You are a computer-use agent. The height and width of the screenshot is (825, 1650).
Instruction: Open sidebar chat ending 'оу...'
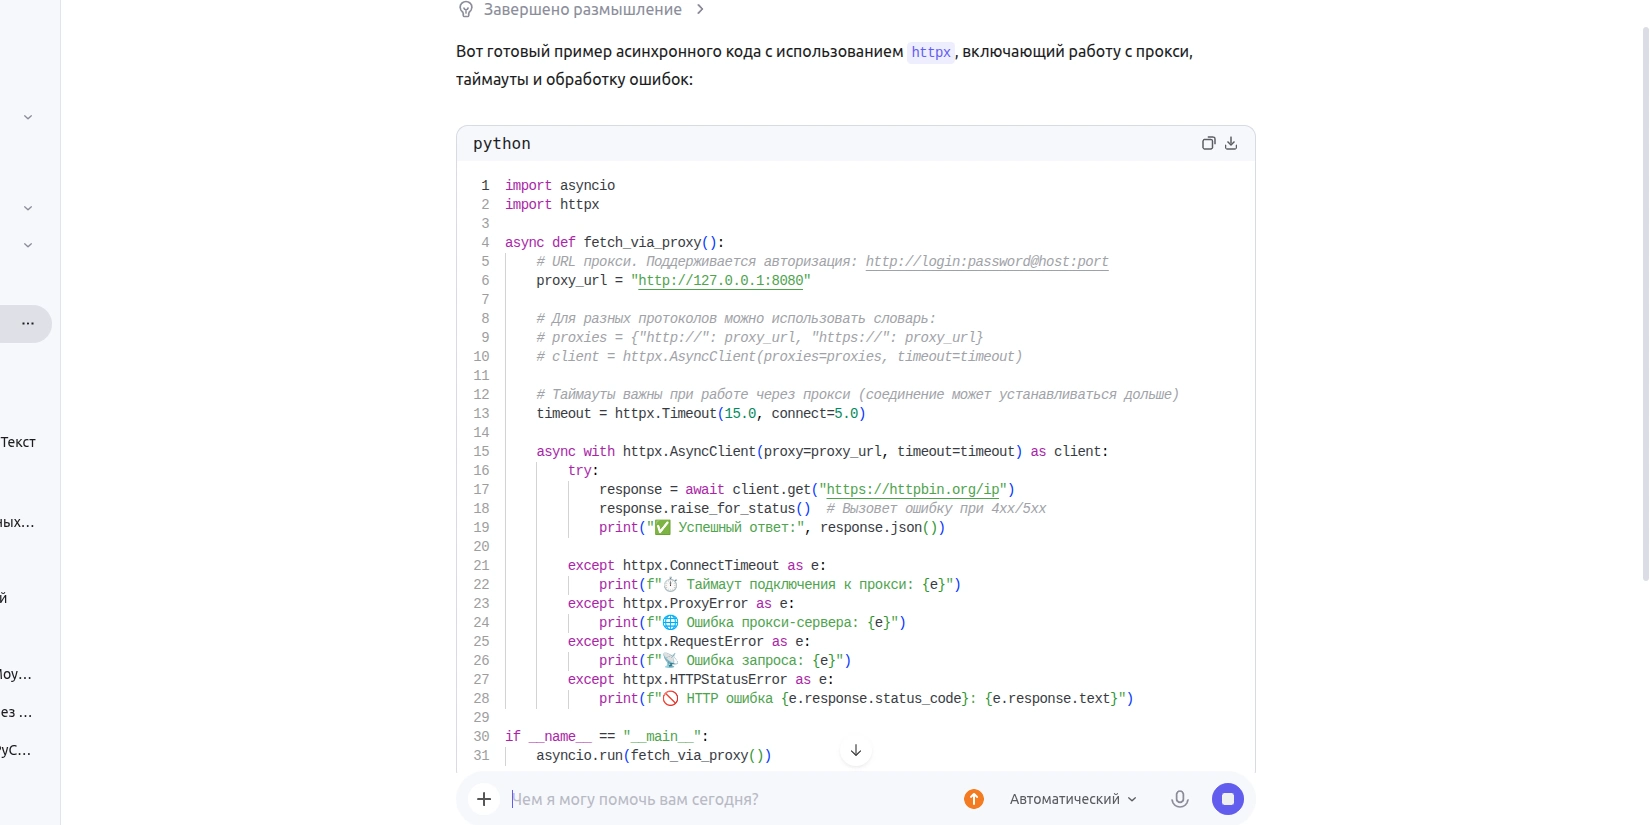pos(17,674)
